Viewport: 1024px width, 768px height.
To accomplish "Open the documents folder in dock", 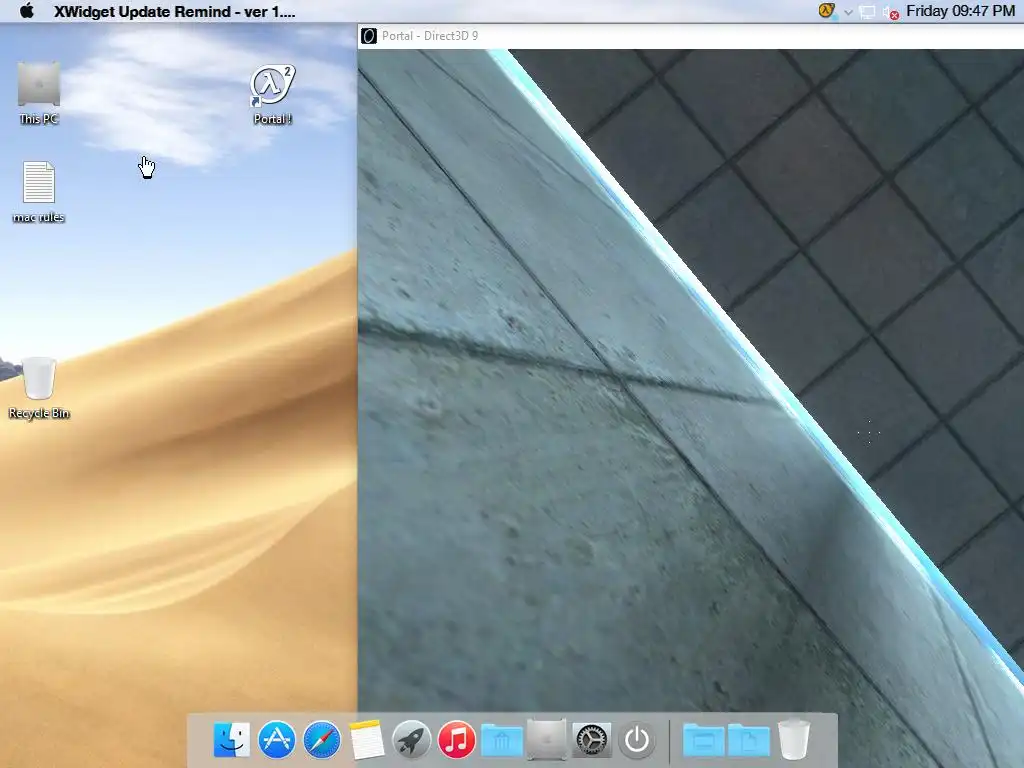I will coord(748,740).
